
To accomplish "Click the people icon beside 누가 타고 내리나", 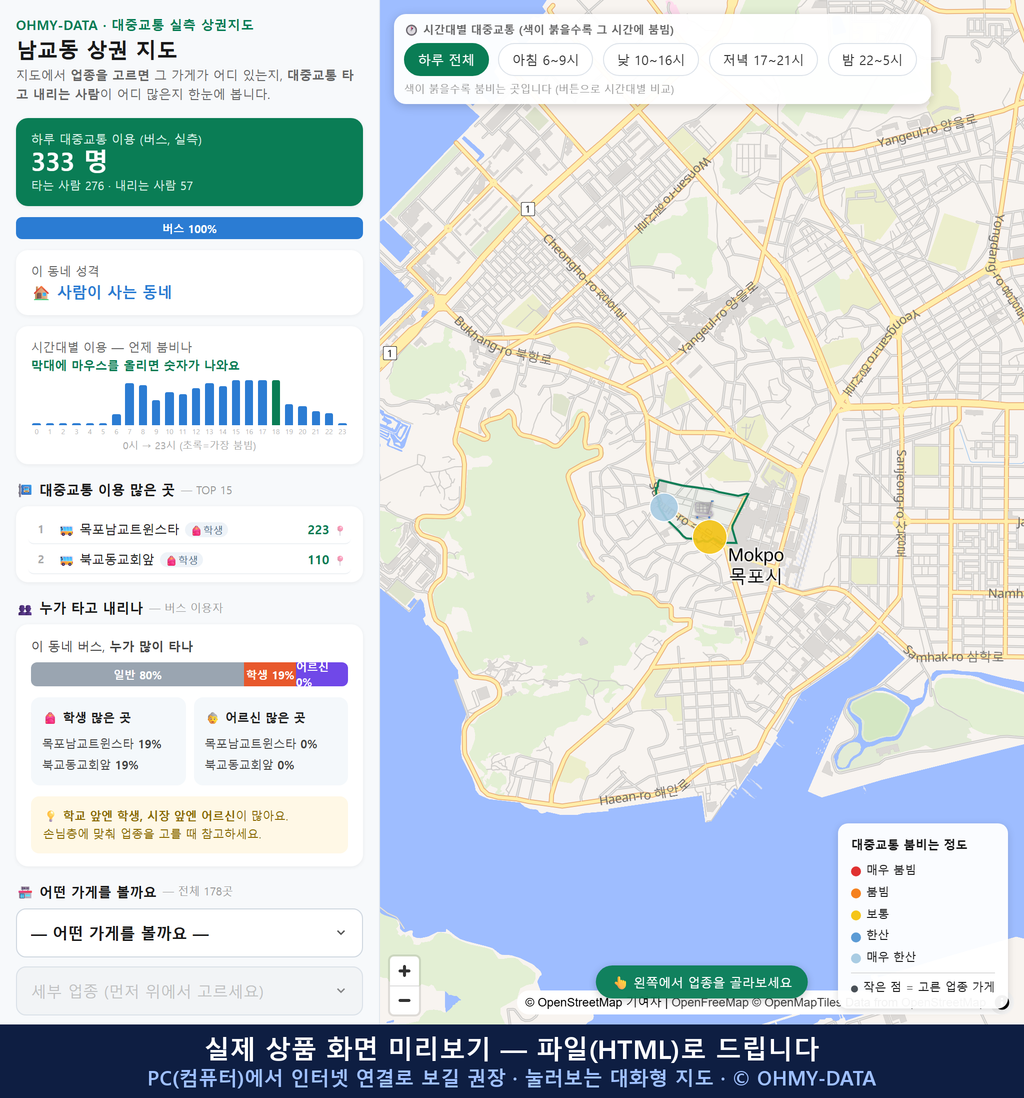I will click(25, 609).
